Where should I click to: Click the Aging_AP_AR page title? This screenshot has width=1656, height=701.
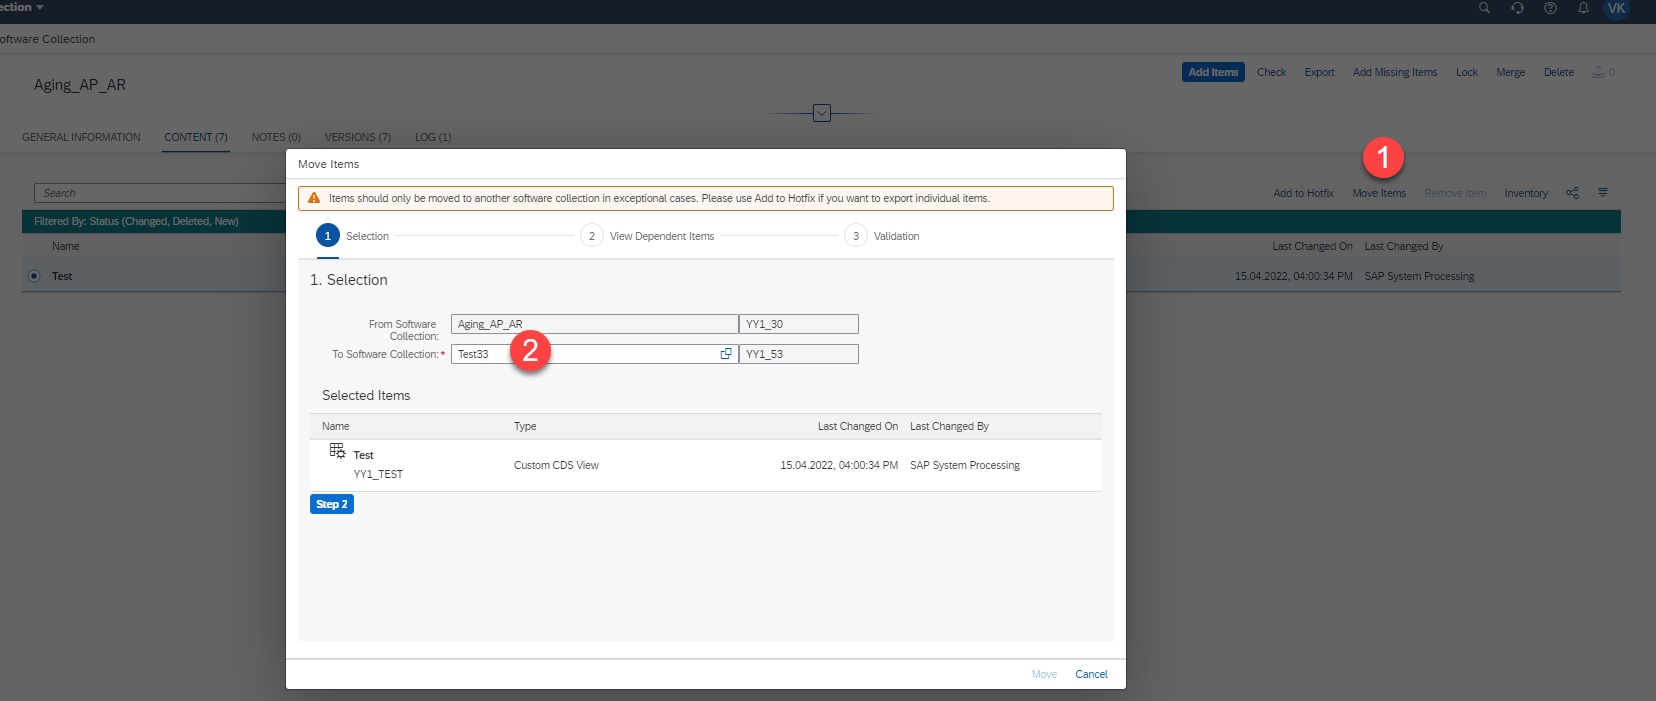coord(80,85)
